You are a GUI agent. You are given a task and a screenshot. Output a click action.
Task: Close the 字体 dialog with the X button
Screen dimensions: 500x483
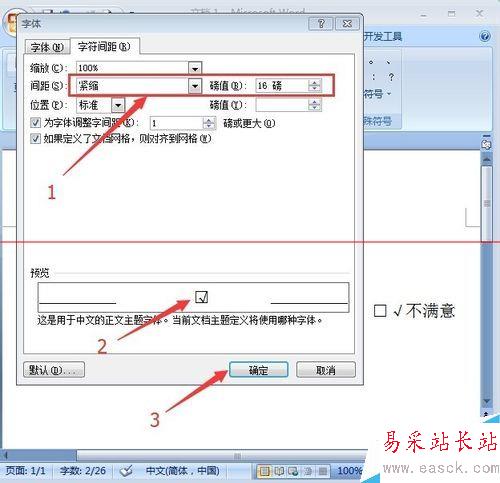[x=347, y=24]
